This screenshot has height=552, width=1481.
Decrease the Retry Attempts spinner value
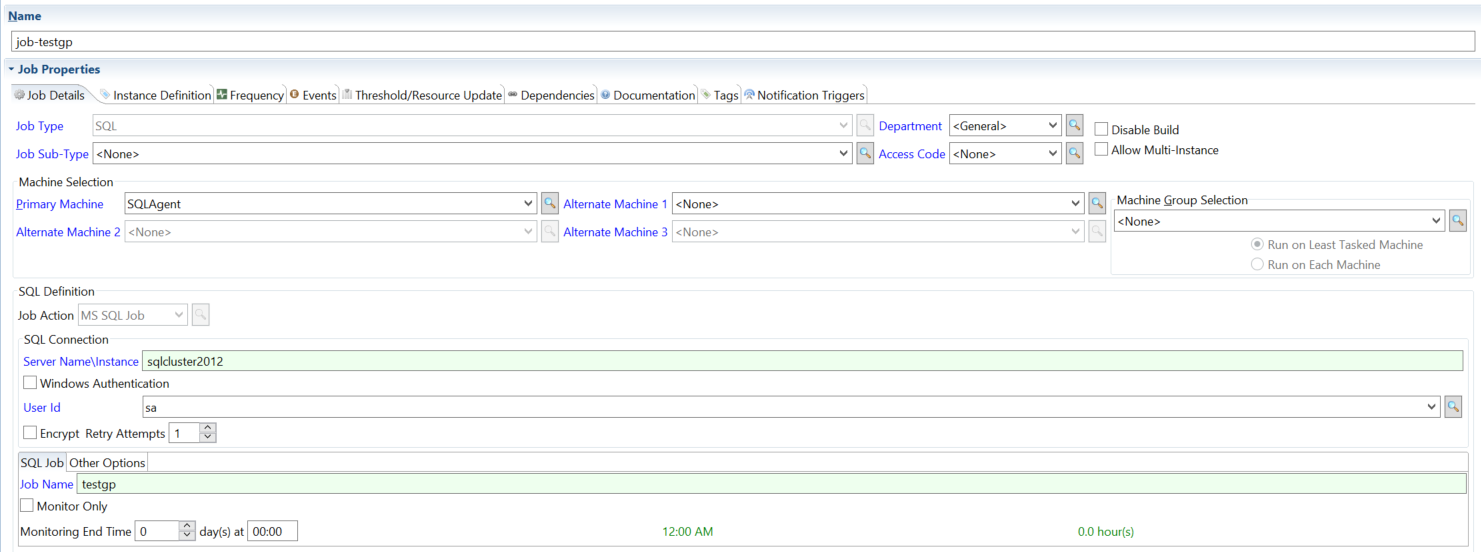tap(208, 438)
